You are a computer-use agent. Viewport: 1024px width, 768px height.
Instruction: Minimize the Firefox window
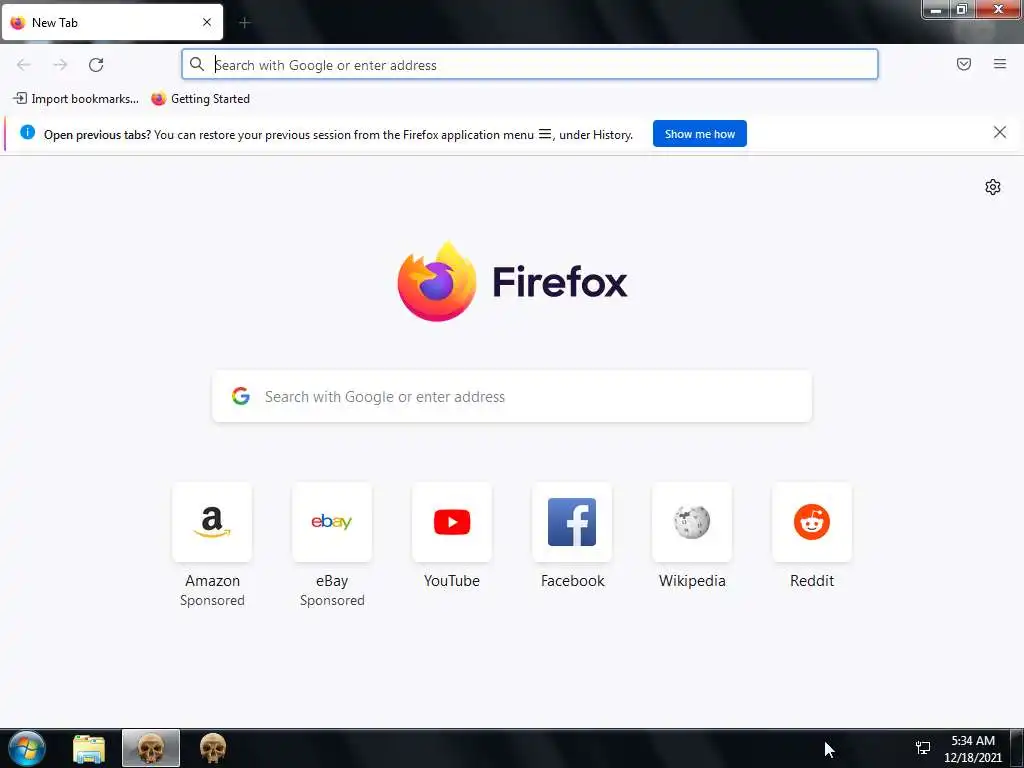click(936, 10)
